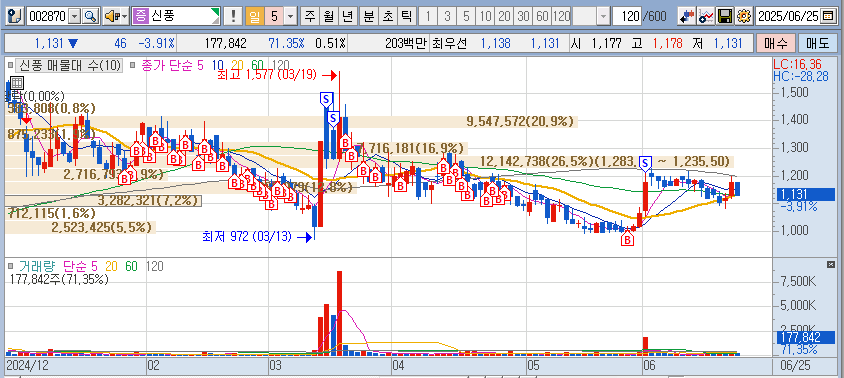Select the 20 interval button
This screenshot has height=378, width=844.
point(504,16)
